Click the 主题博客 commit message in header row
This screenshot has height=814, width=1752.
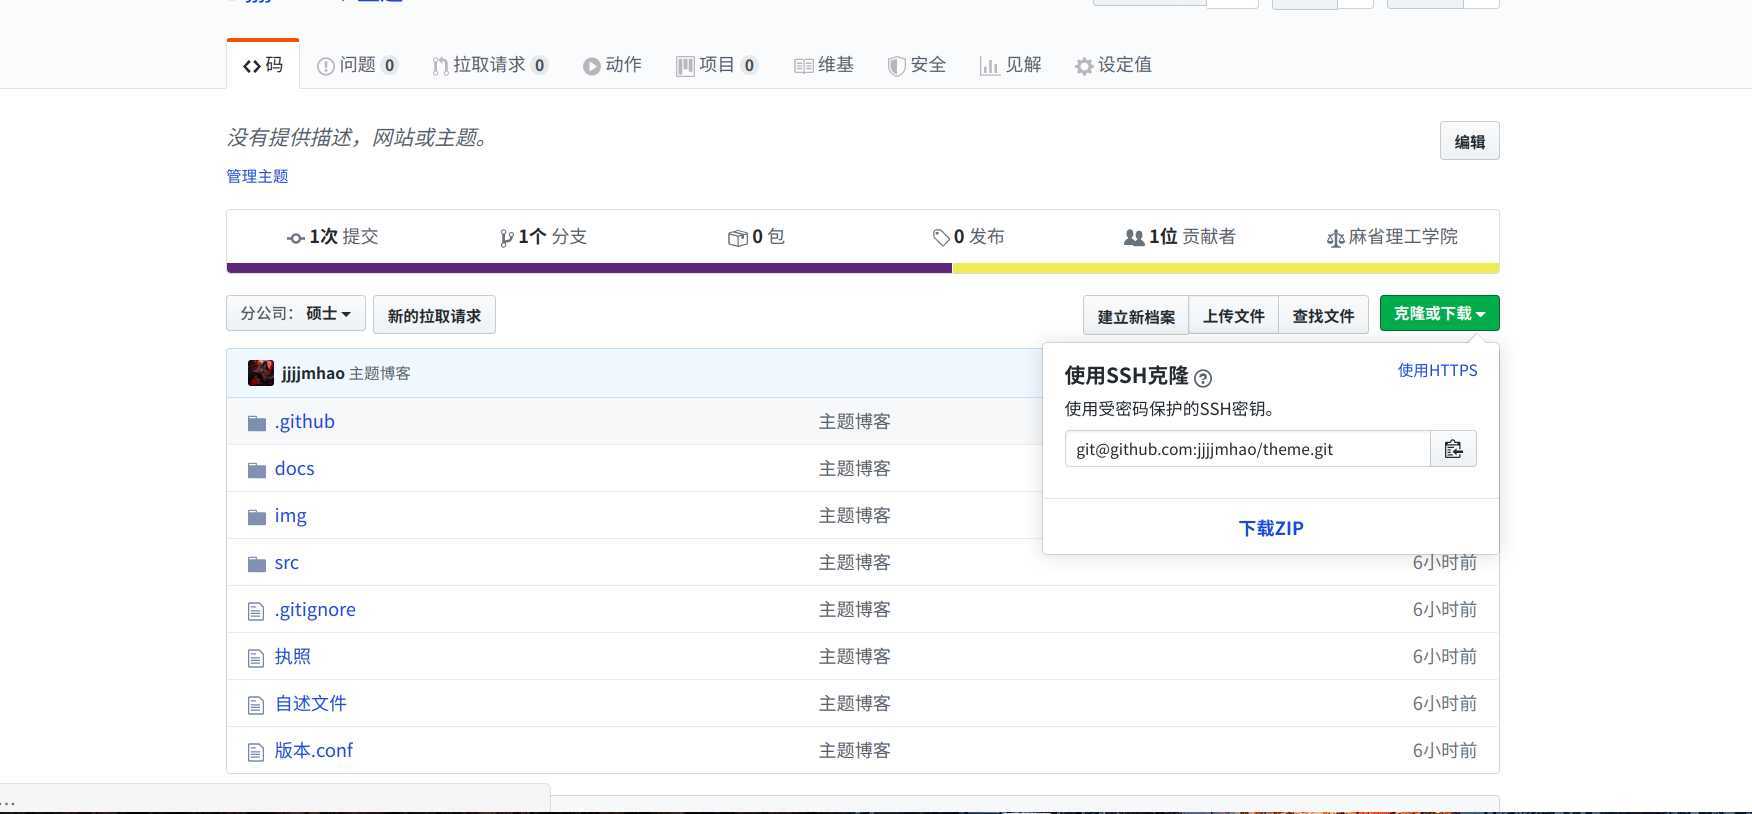point(380,374)
